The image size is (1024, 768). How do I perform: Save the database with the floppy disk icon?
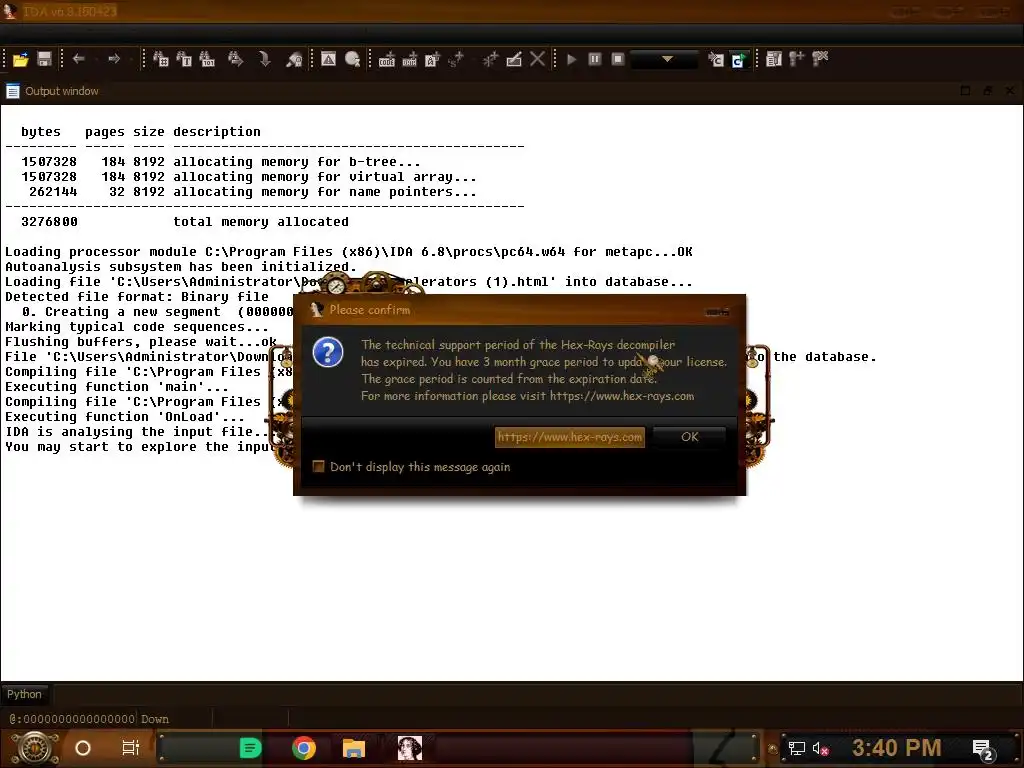pyautogui.click(x=44, y=59)
